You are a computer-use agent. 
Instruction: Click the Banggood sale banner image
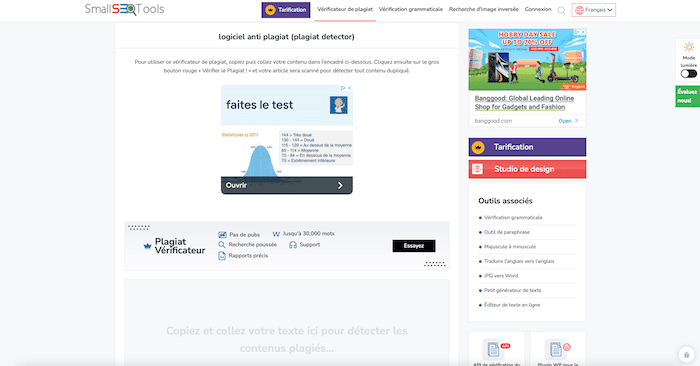click(527, 60)
